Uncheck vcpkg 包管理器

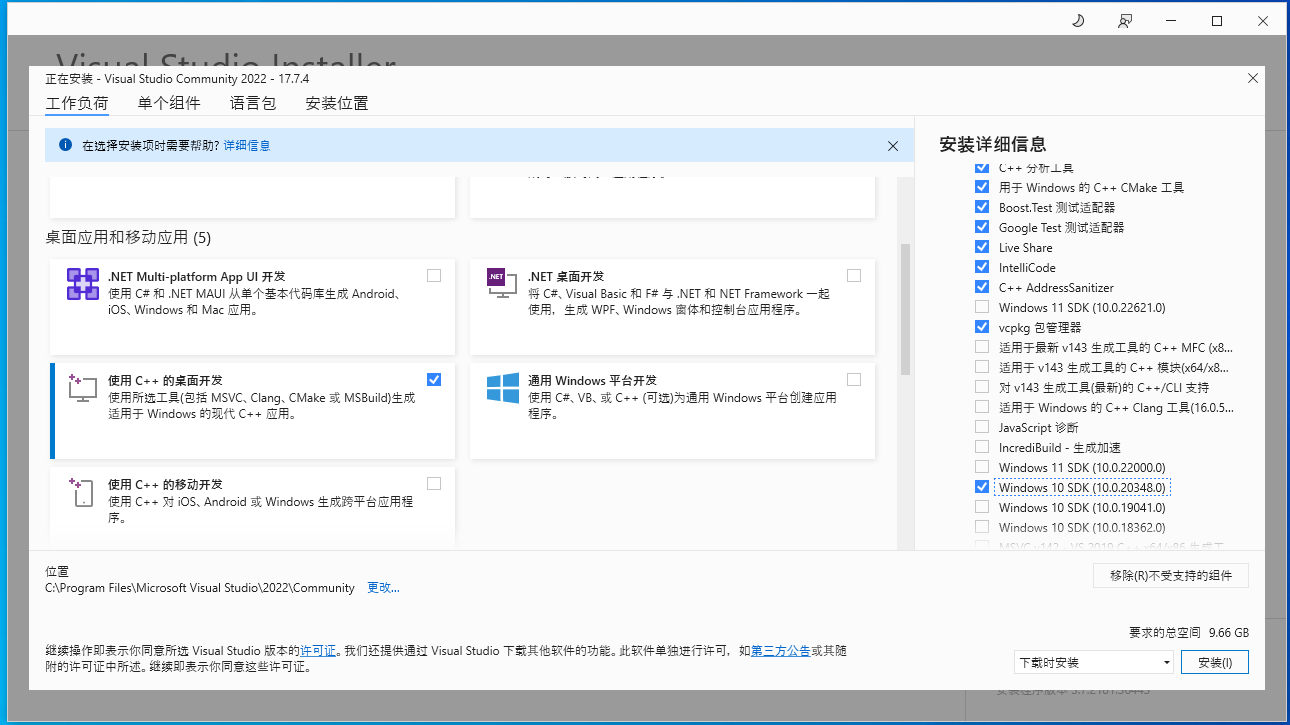981,327
